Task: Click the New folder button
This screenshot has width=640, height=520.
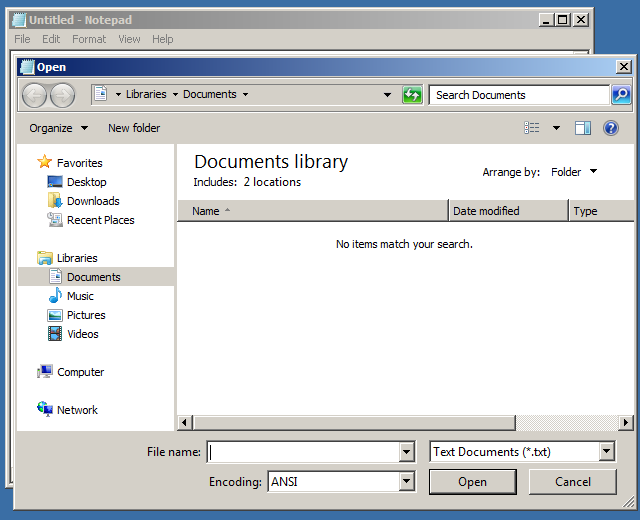Action: click(134, 128)
